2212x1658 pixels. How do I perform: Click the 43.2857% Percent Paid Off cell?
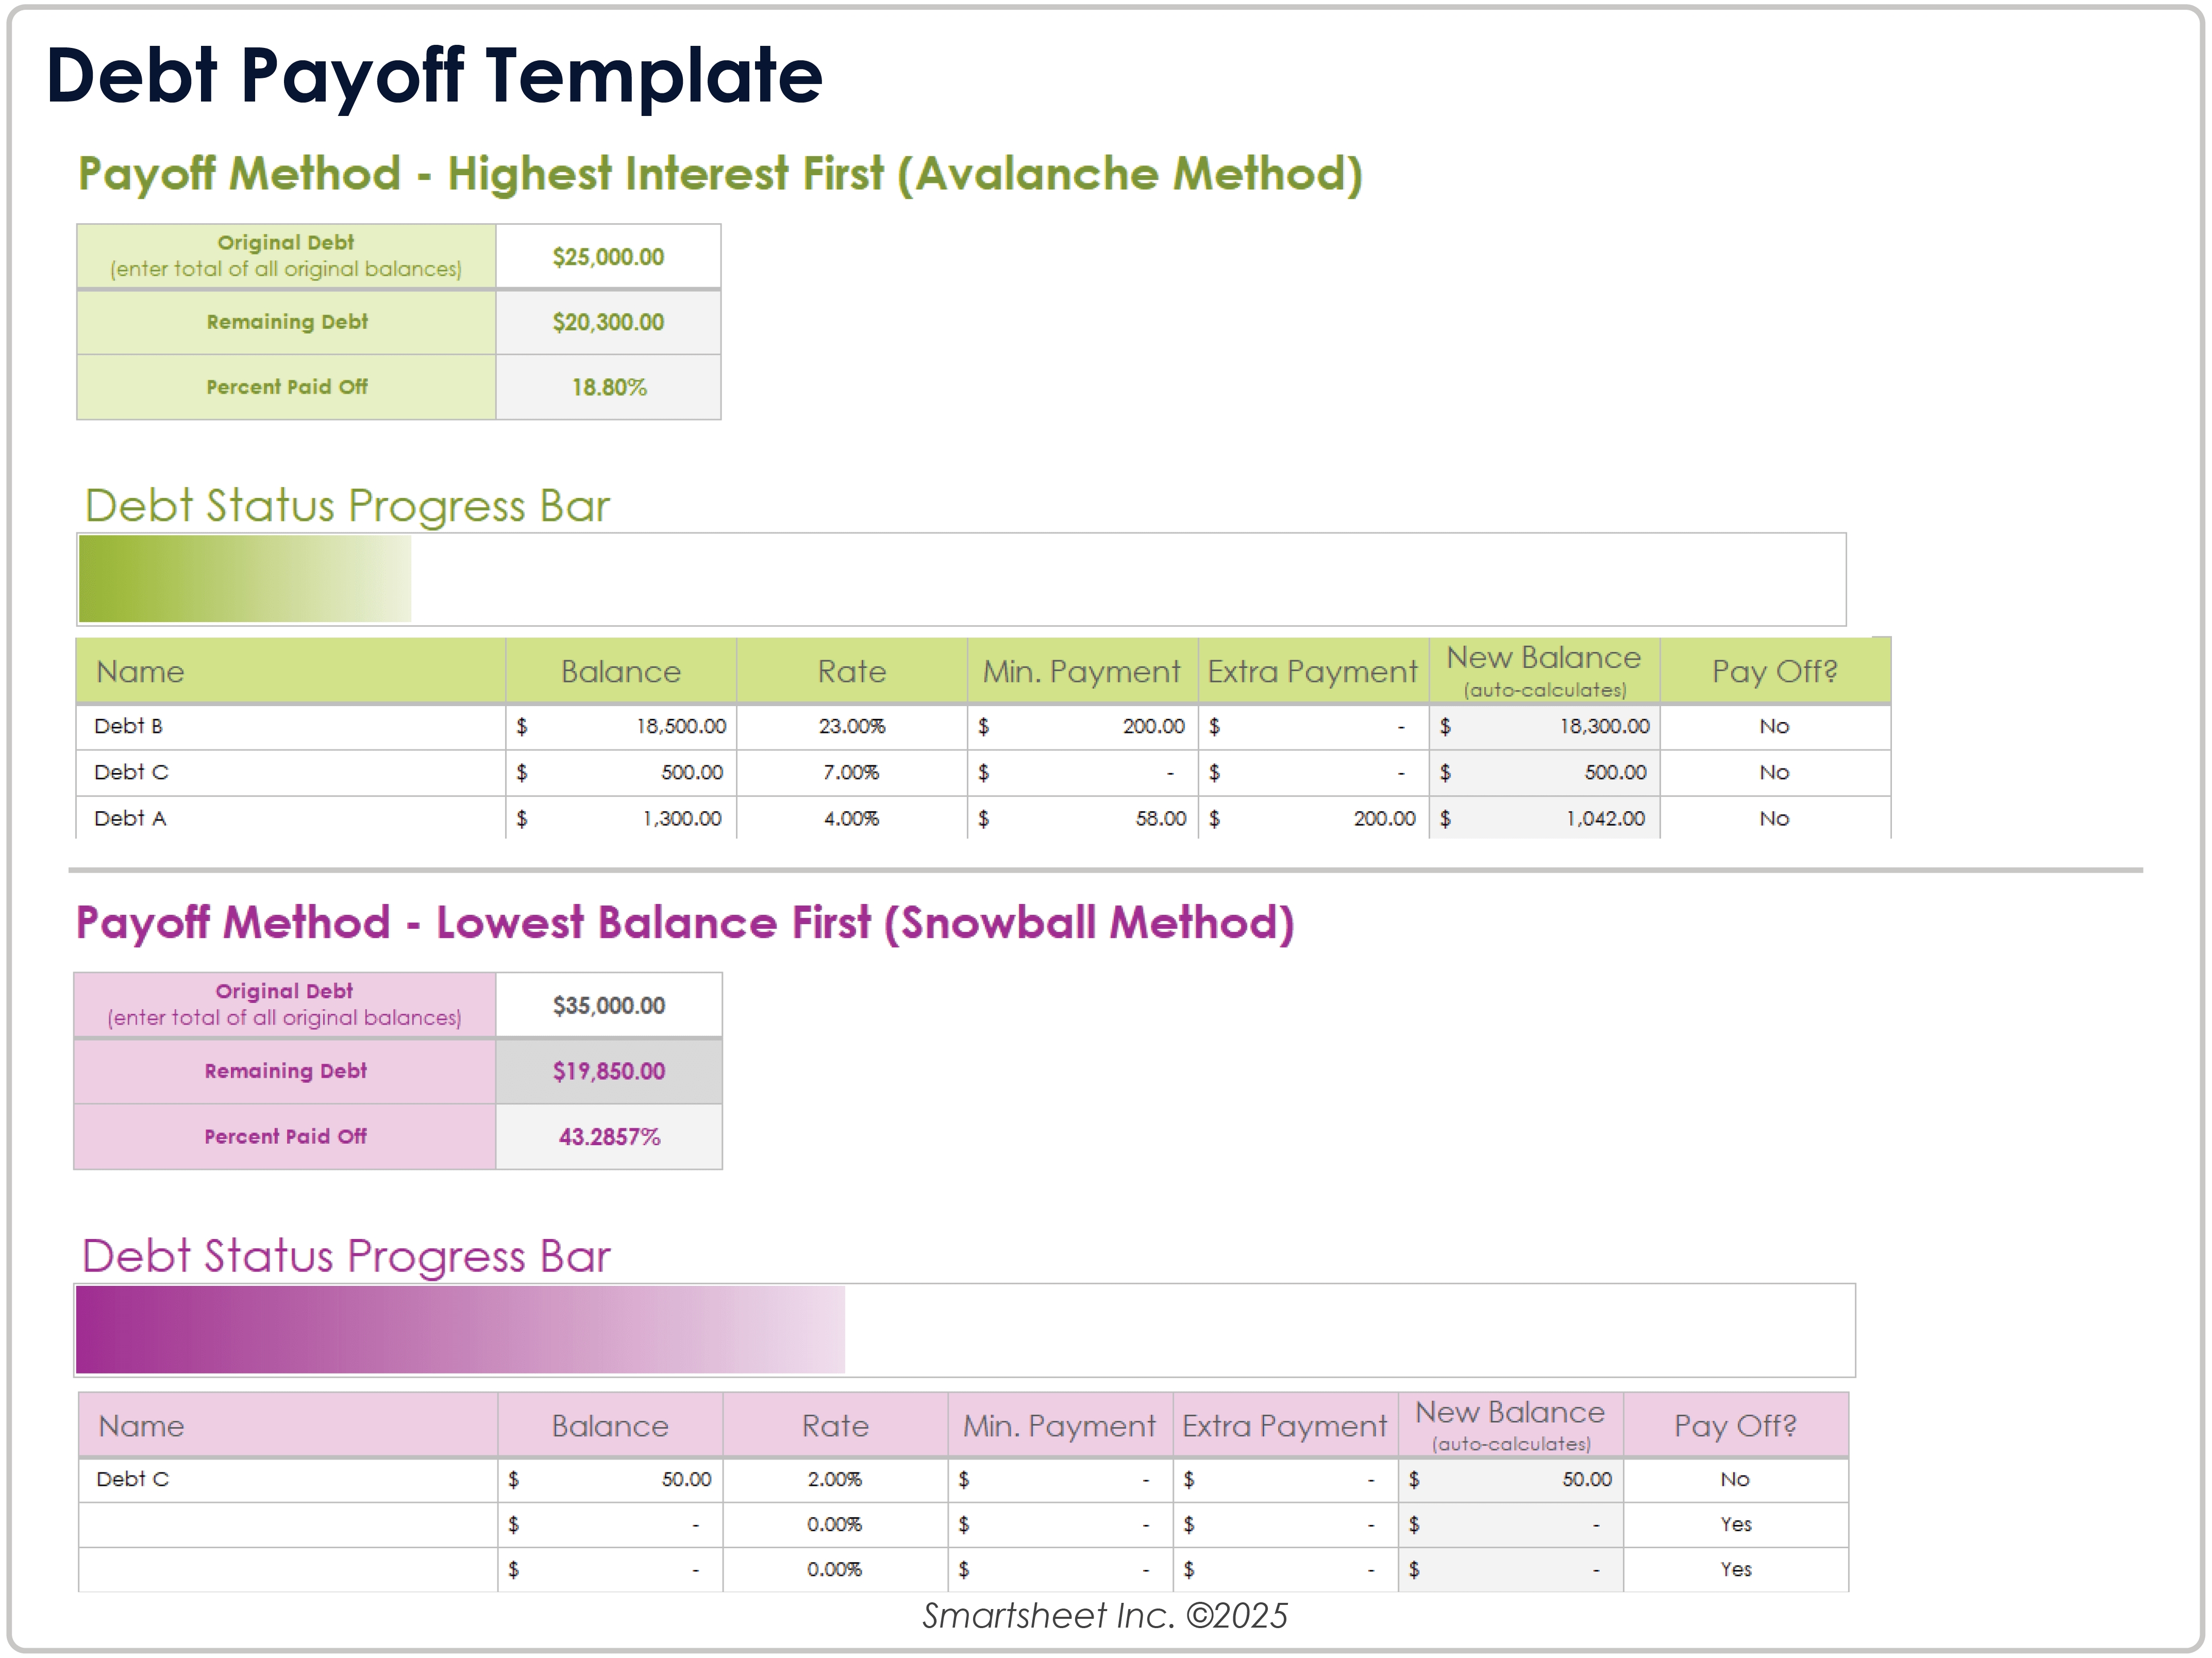(608, 1136)
